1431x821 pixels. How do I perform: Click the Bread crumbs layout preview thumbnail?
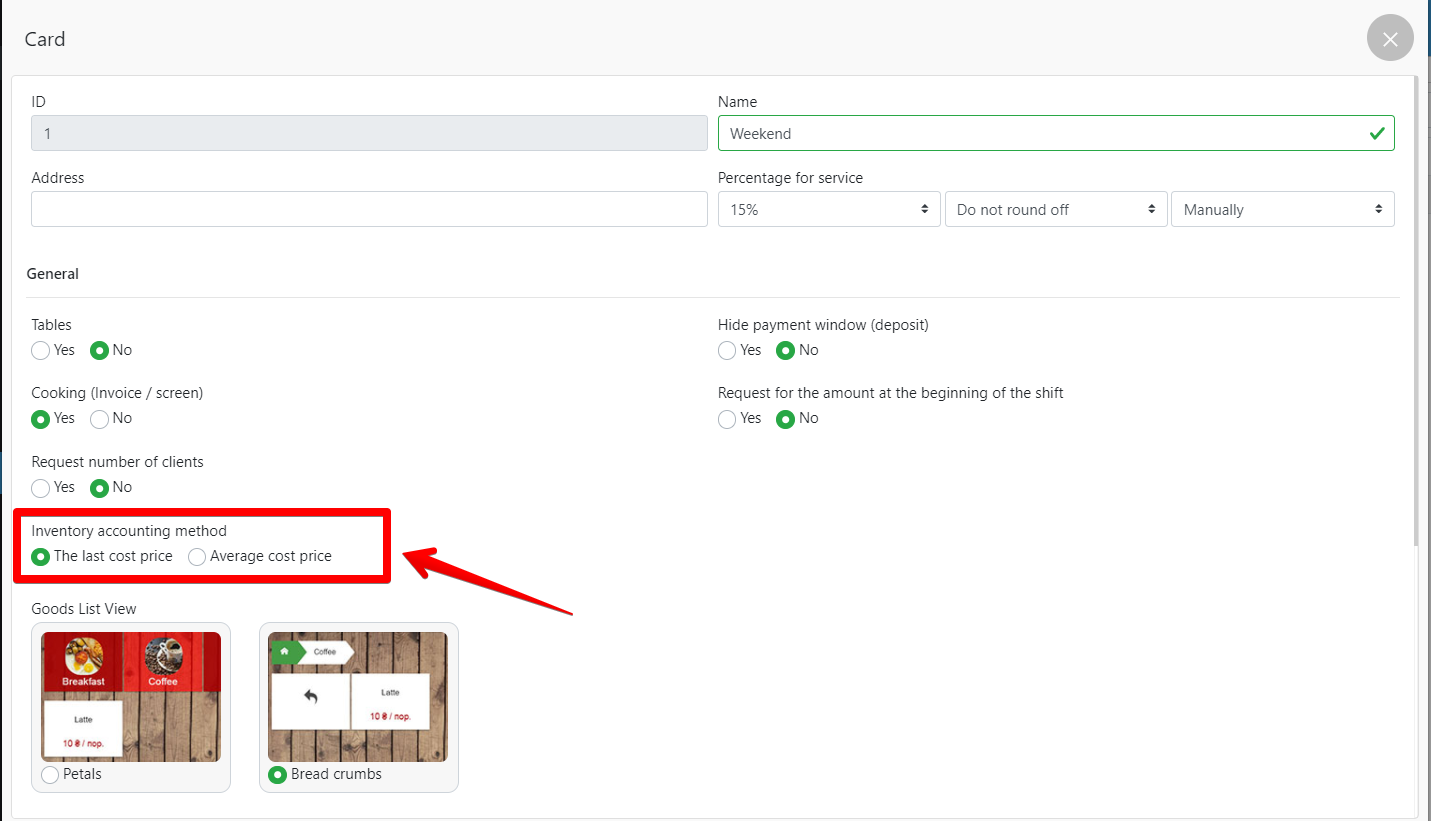(x=358, y=696)
